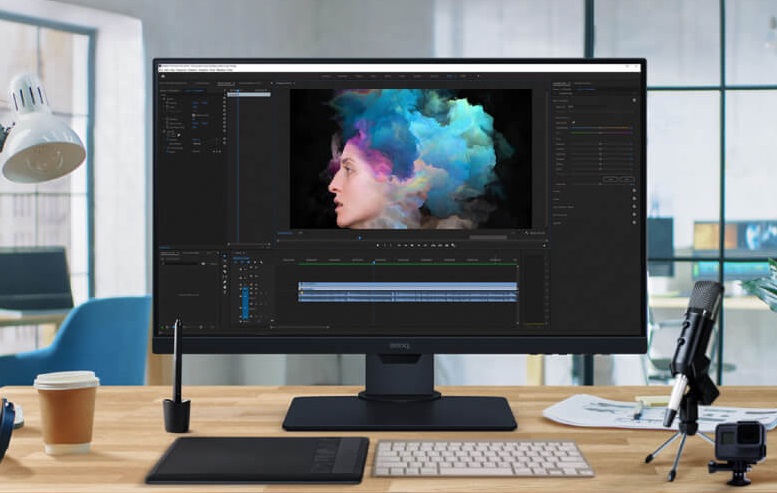
Task: Open Program Monitor settings wrench icon
Action: click(x=526, y=233)
